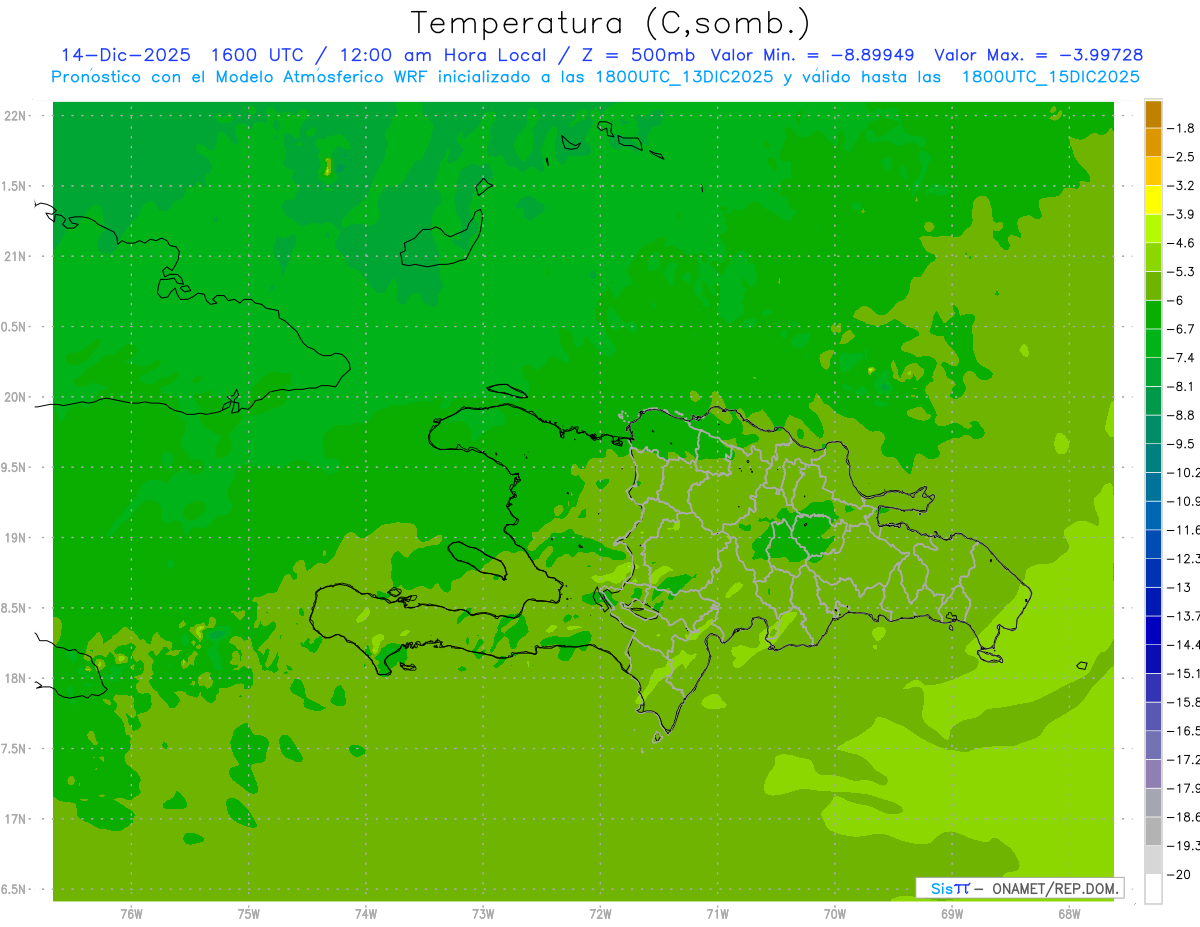Click the 'Temperatura (C,somb.)' map title
The width and height of the screenshot is (1200, 927).
pyautogui.click(x=611, y=23)
